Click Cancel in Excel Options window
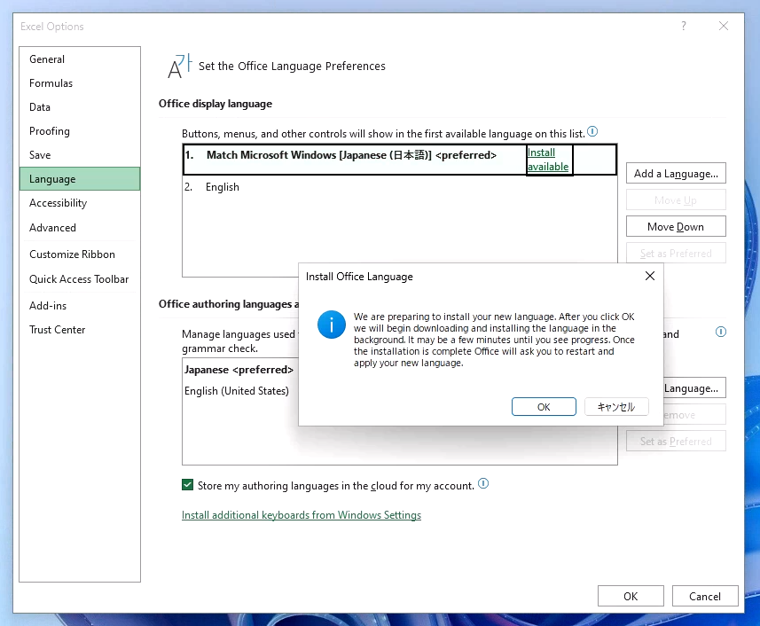Image resolution: width=760 pixels, height=626 pixels. tap(705, 596)
